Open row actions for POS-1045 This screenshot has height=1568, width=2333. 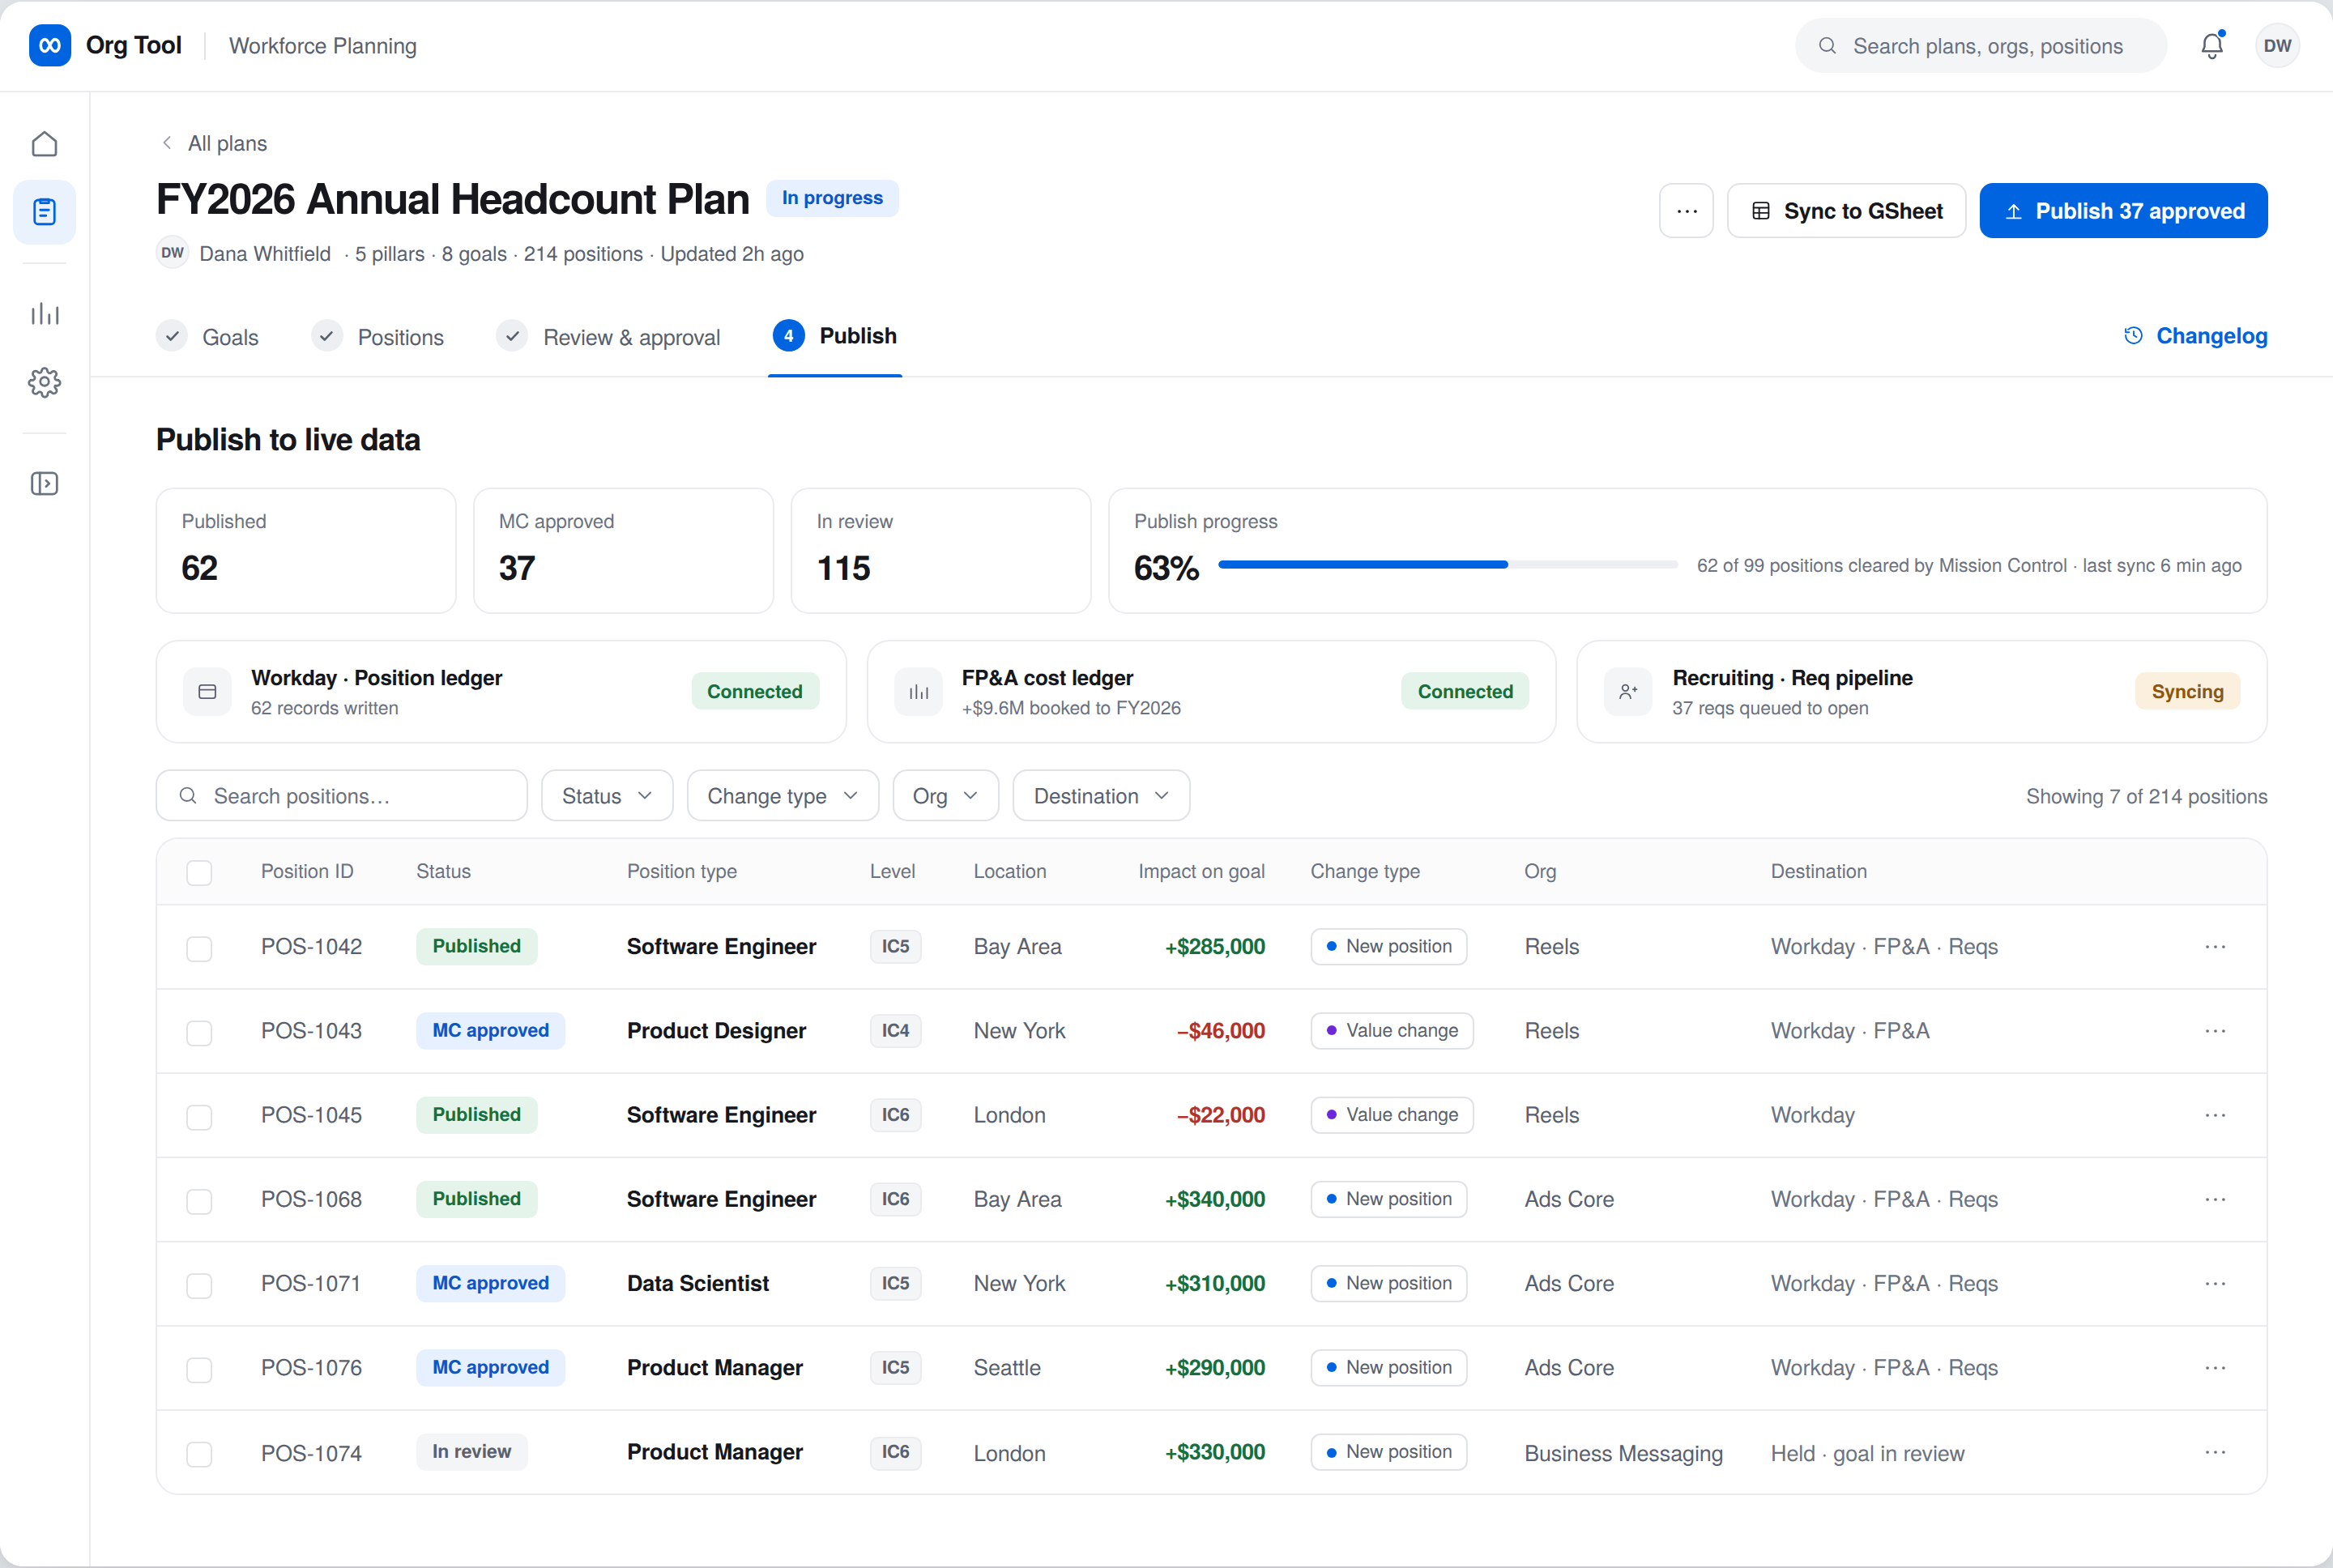tap(2215, 1115)
